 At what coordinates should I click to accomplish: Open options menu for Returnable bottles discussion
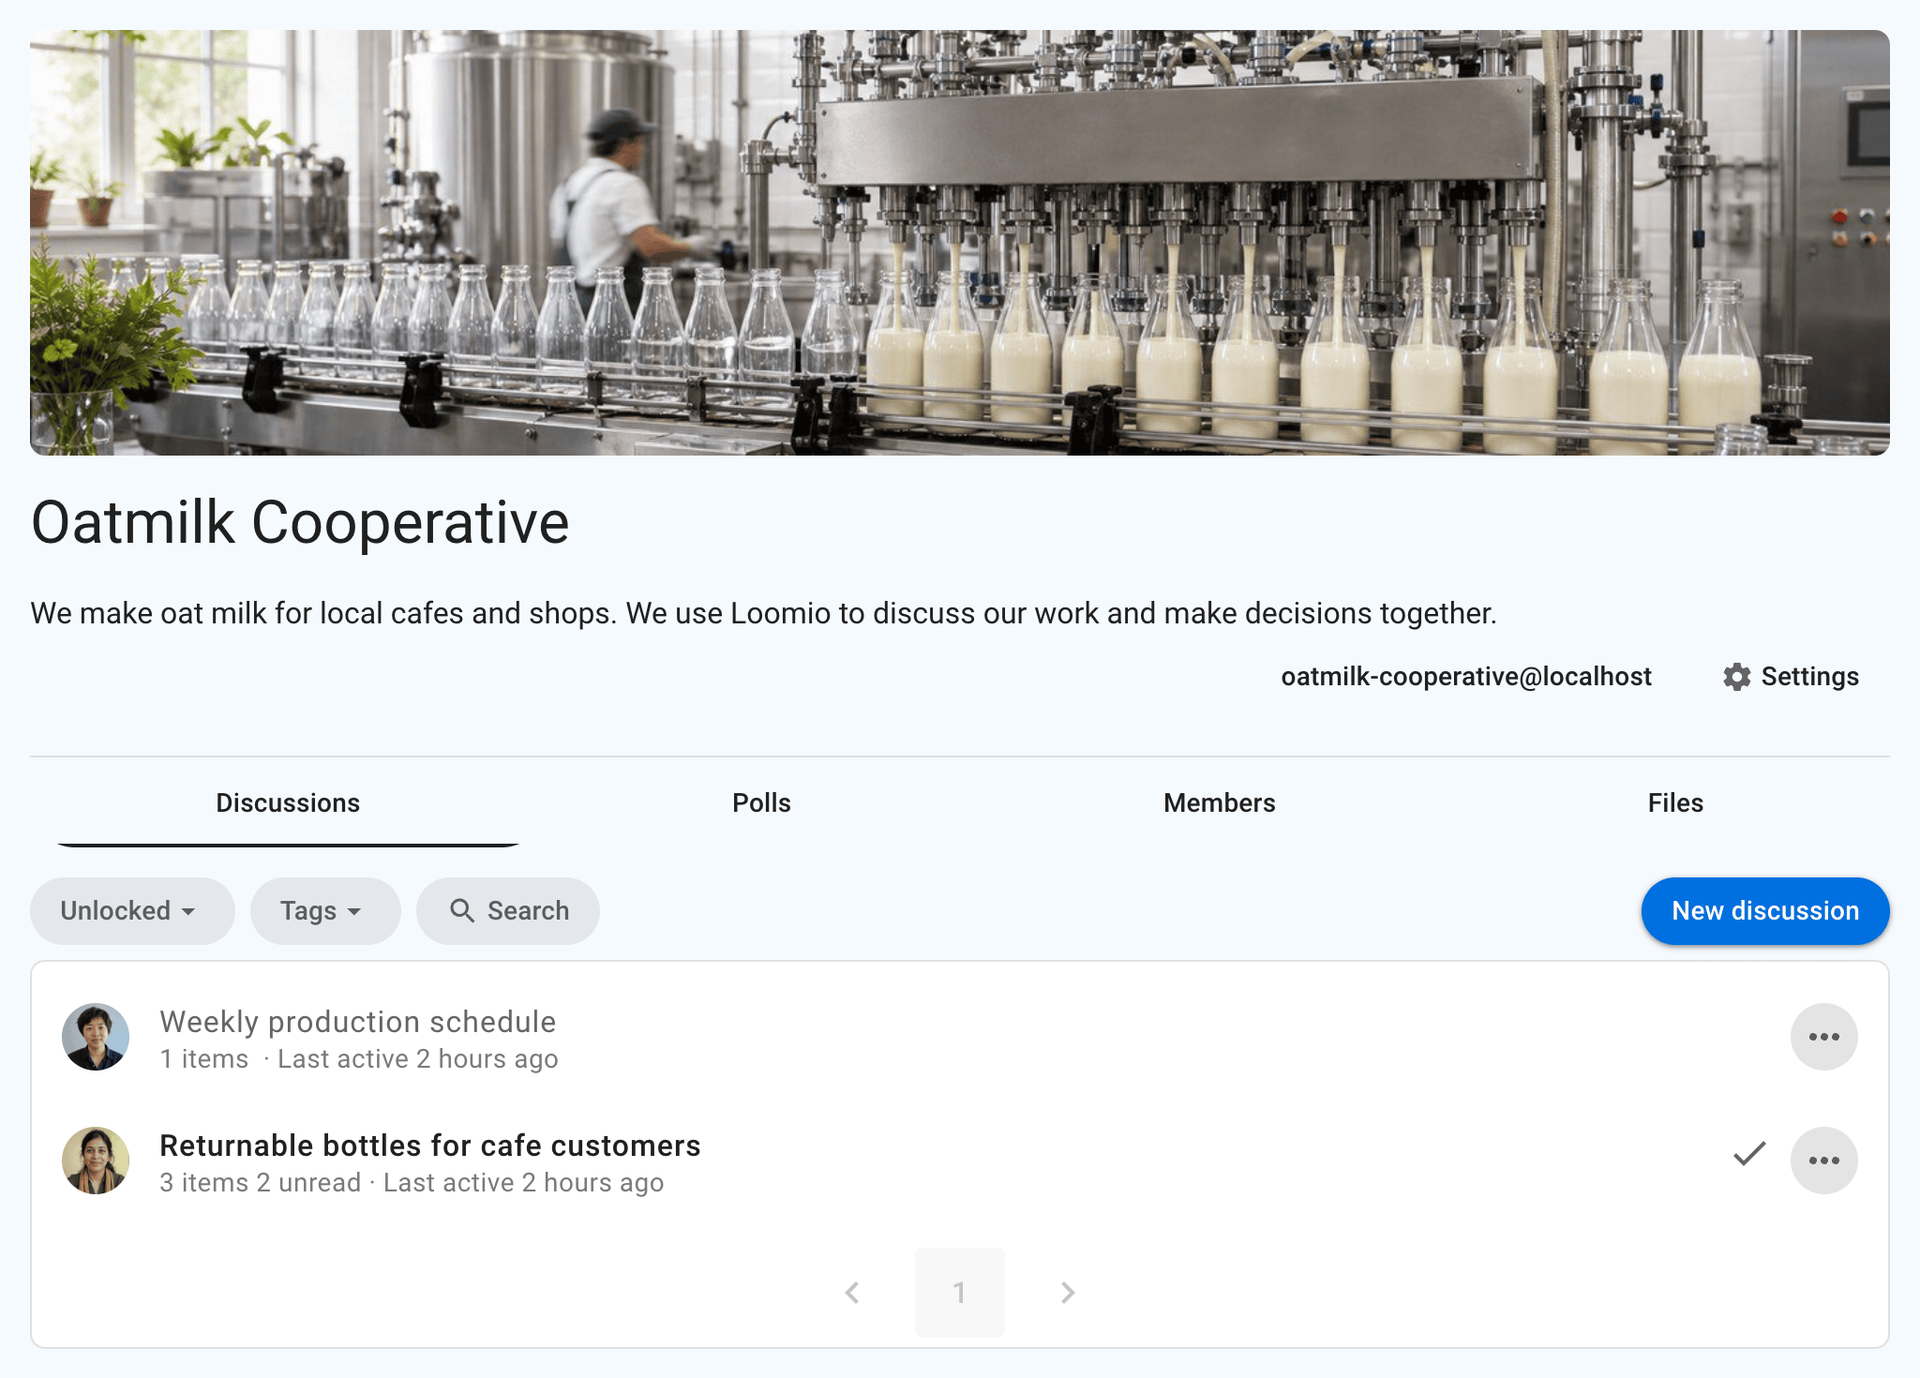(x=1823, y=1160)
